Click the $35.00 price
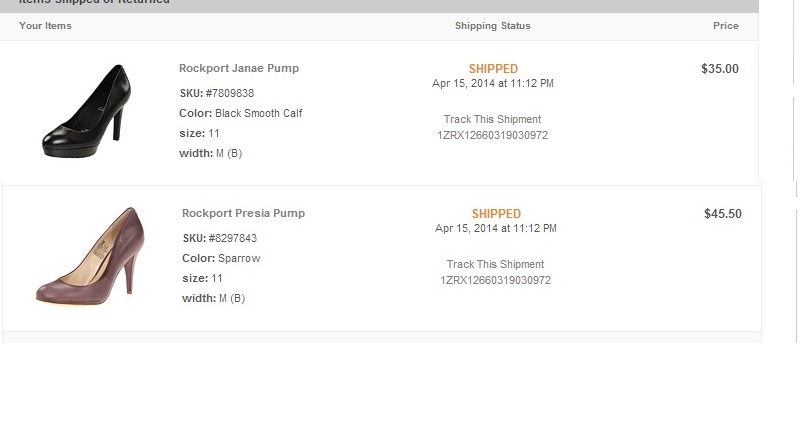 [720, 69]
